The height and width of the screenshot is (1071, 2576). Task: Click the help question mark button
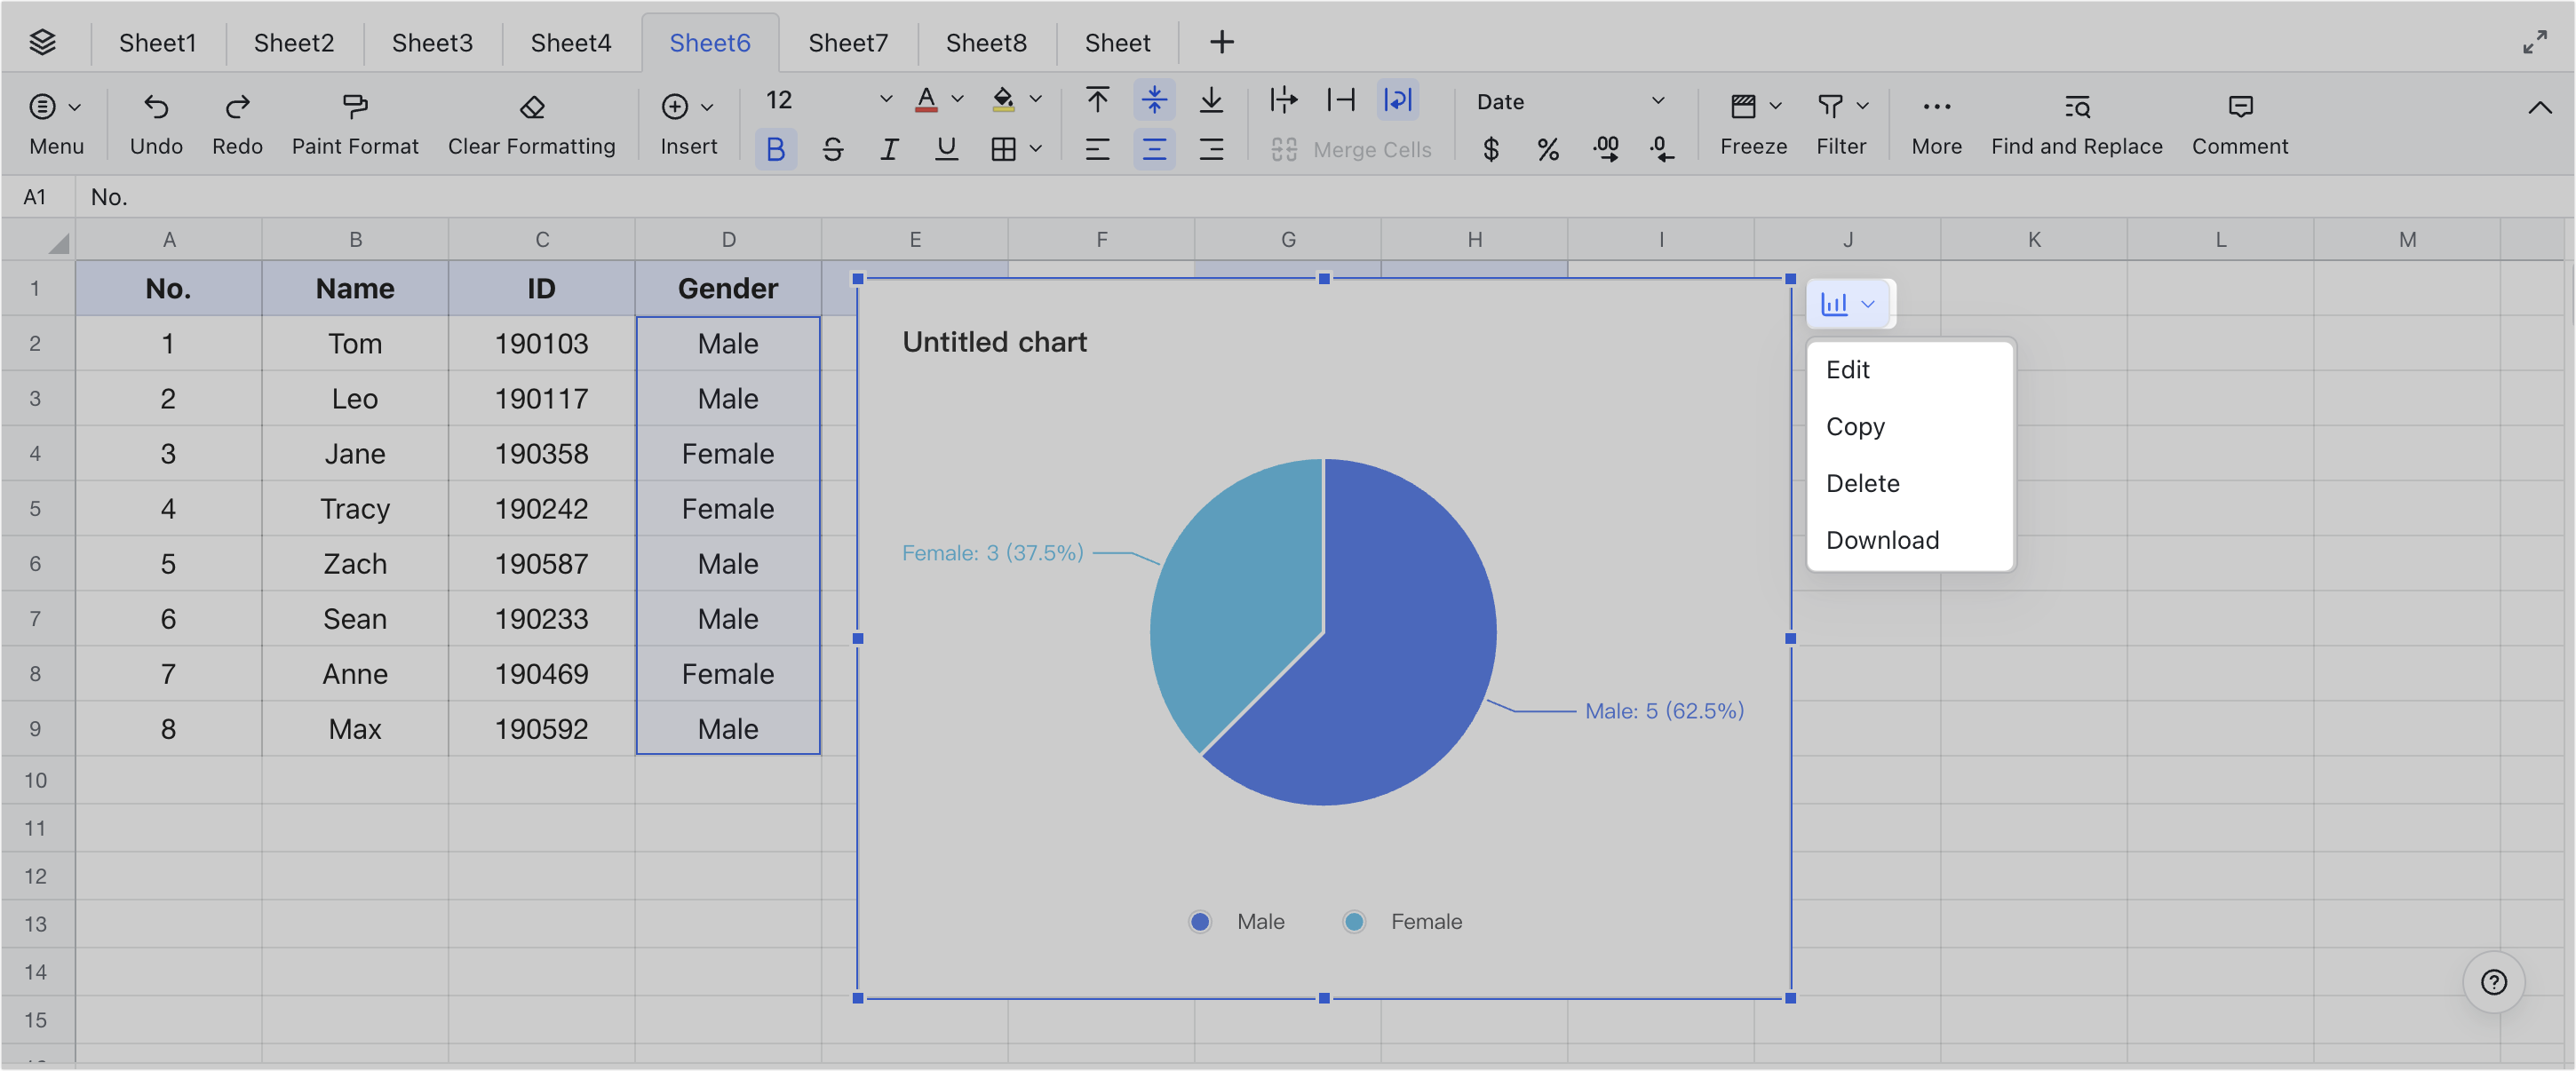tap(2494, 982)
